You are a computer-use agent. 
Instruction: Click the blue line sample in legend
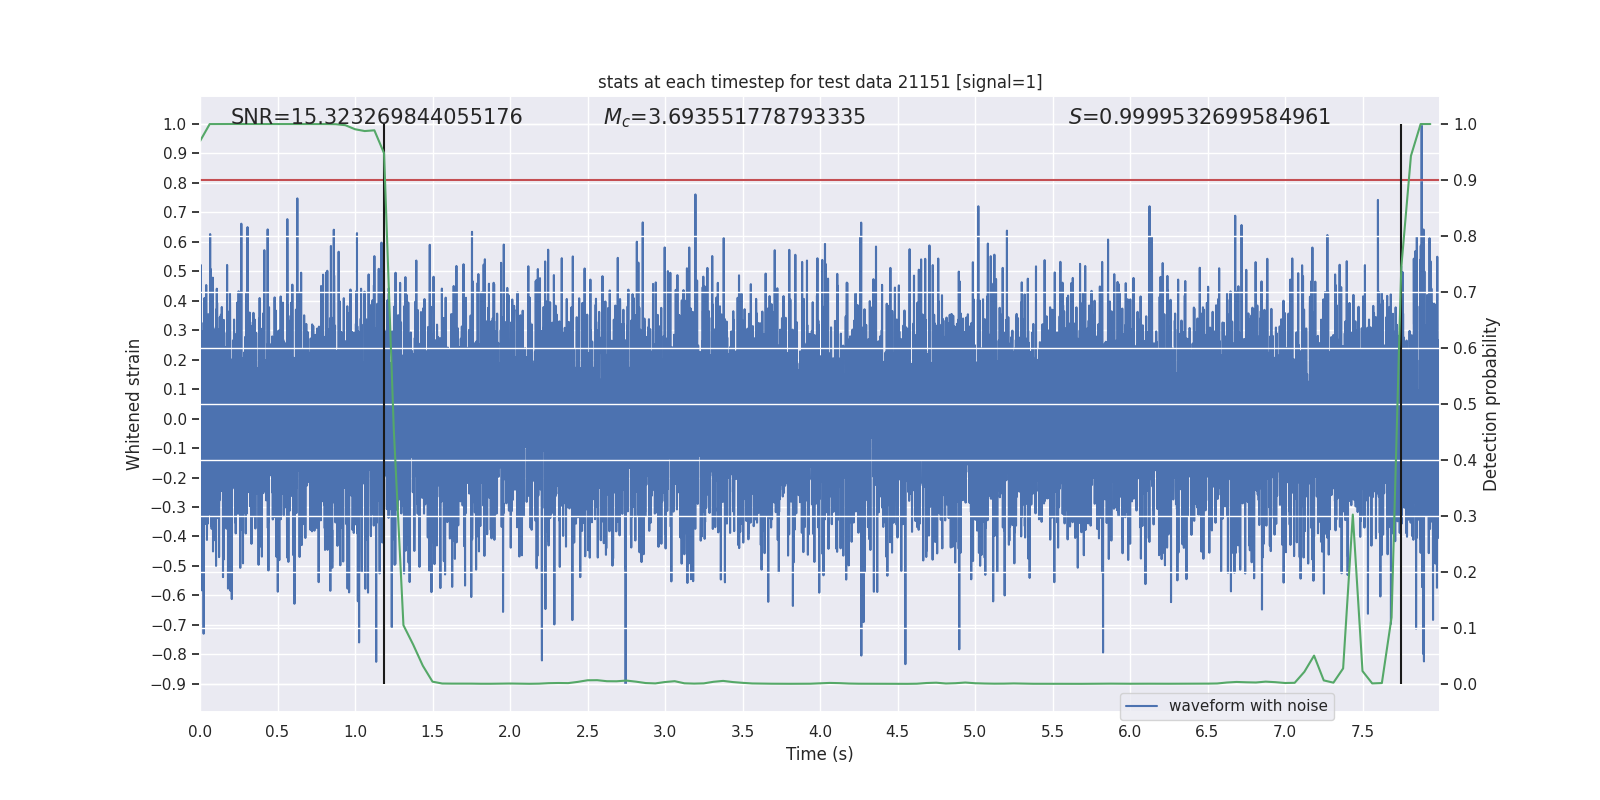coord(1141,706)
